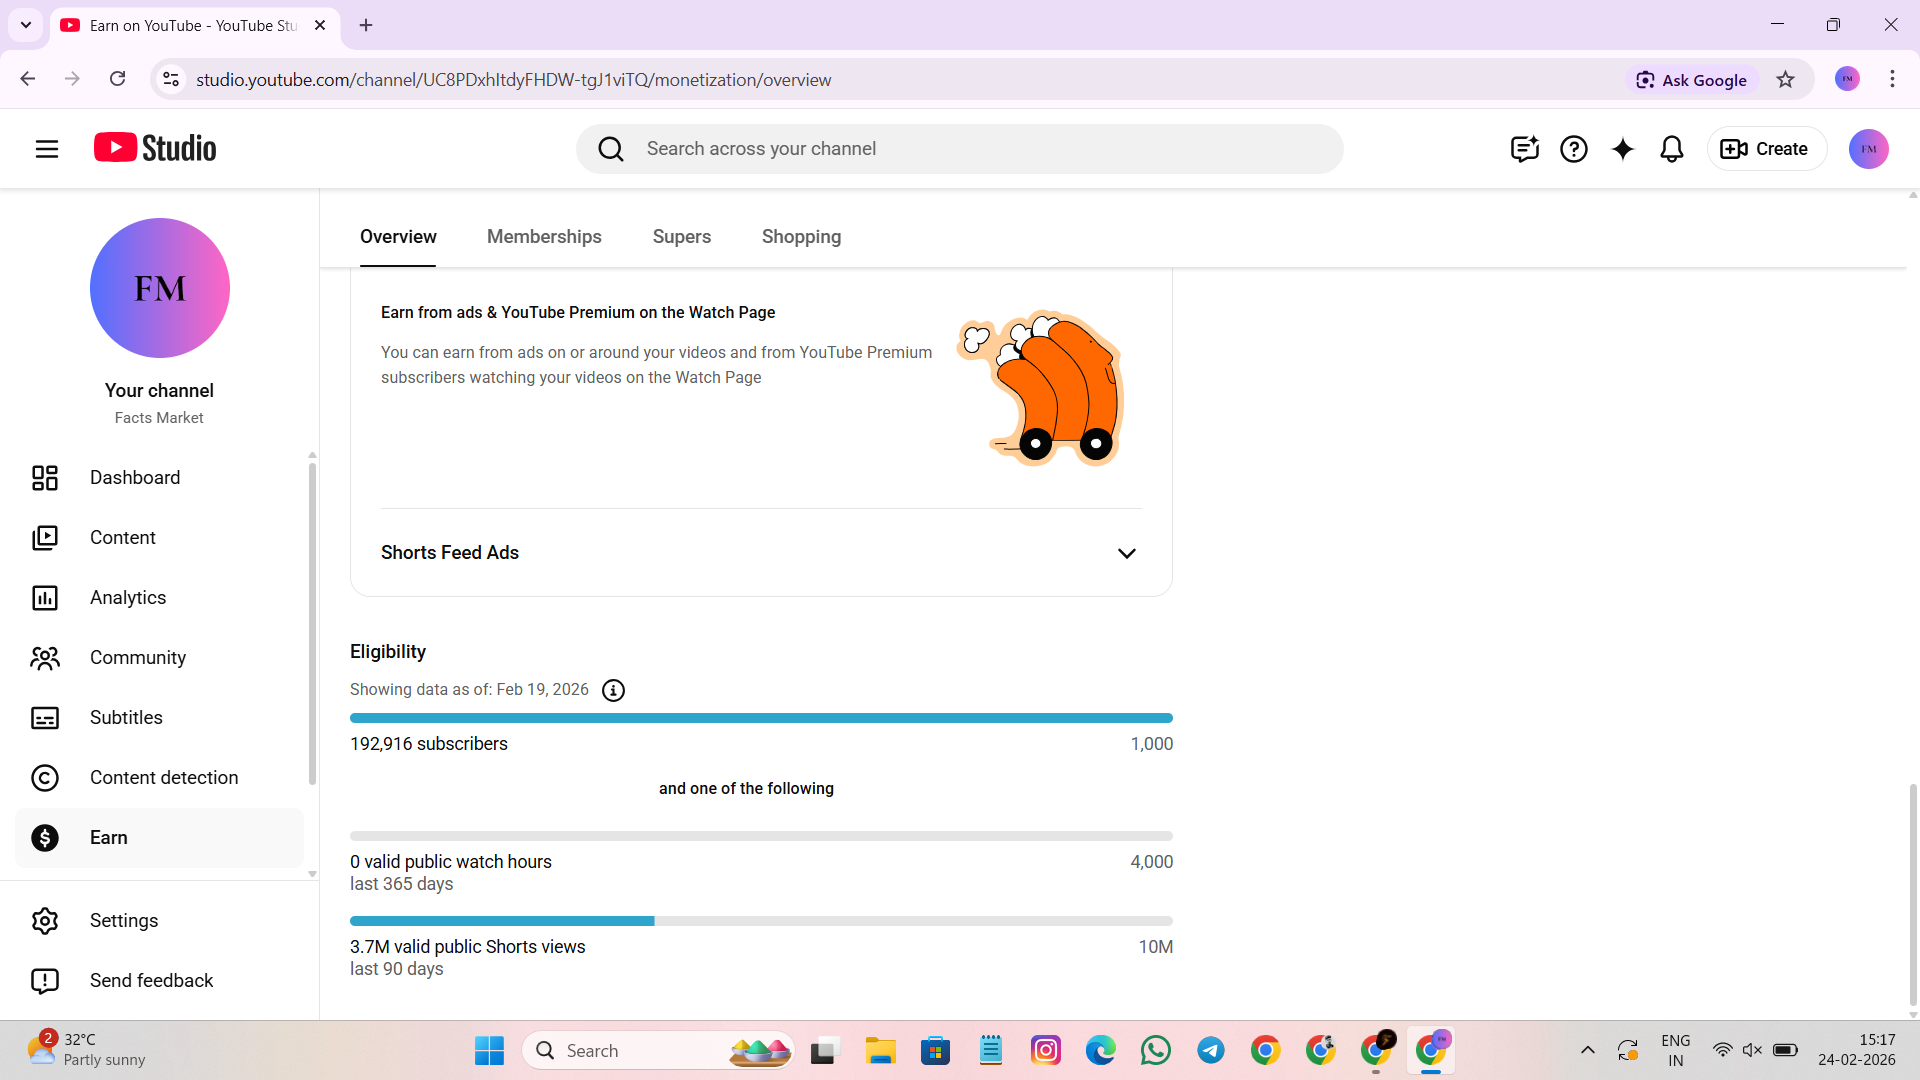
Task: Bookmark this page with star icon
Action: [x=1785, y=80]
